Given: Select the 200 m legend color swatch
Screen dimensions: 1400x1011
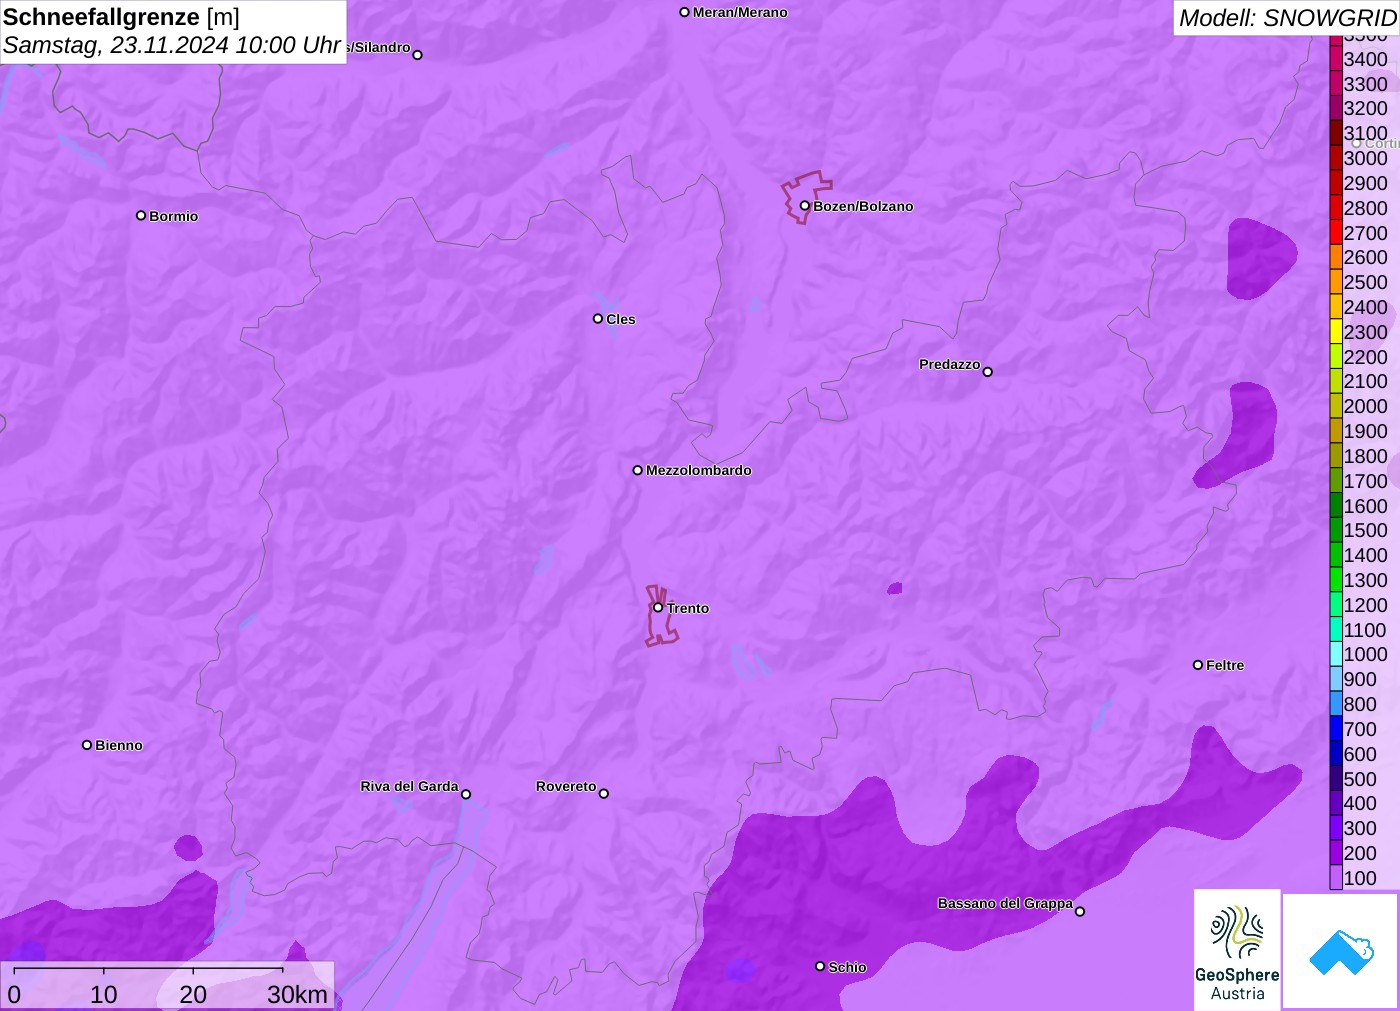Looking at the screenshot, I should click(1336, 853).
